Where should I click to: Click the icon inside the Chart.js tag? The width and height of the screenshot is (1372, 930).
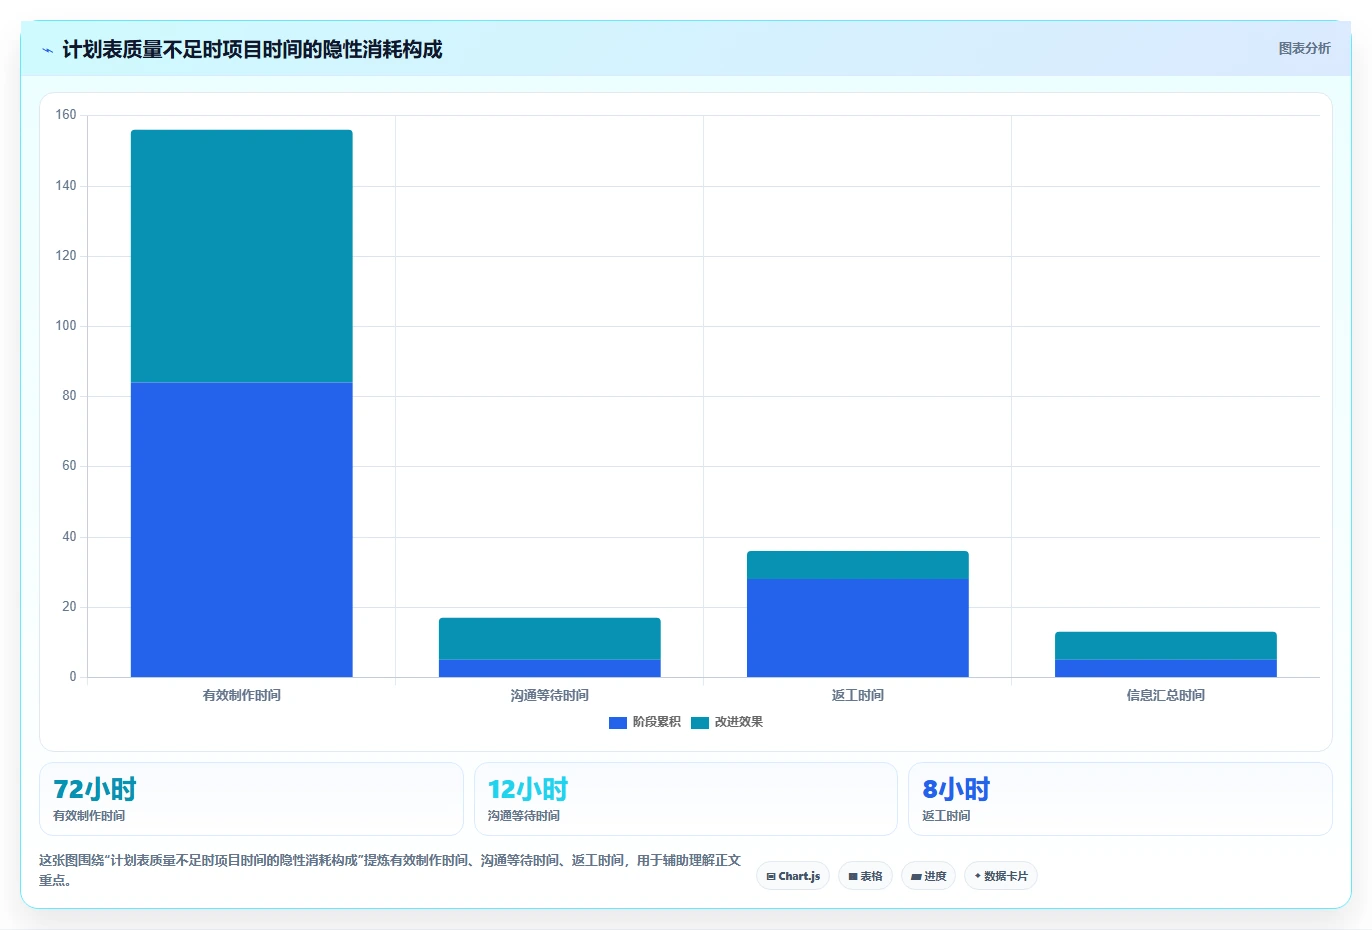(x=771, y=877)
